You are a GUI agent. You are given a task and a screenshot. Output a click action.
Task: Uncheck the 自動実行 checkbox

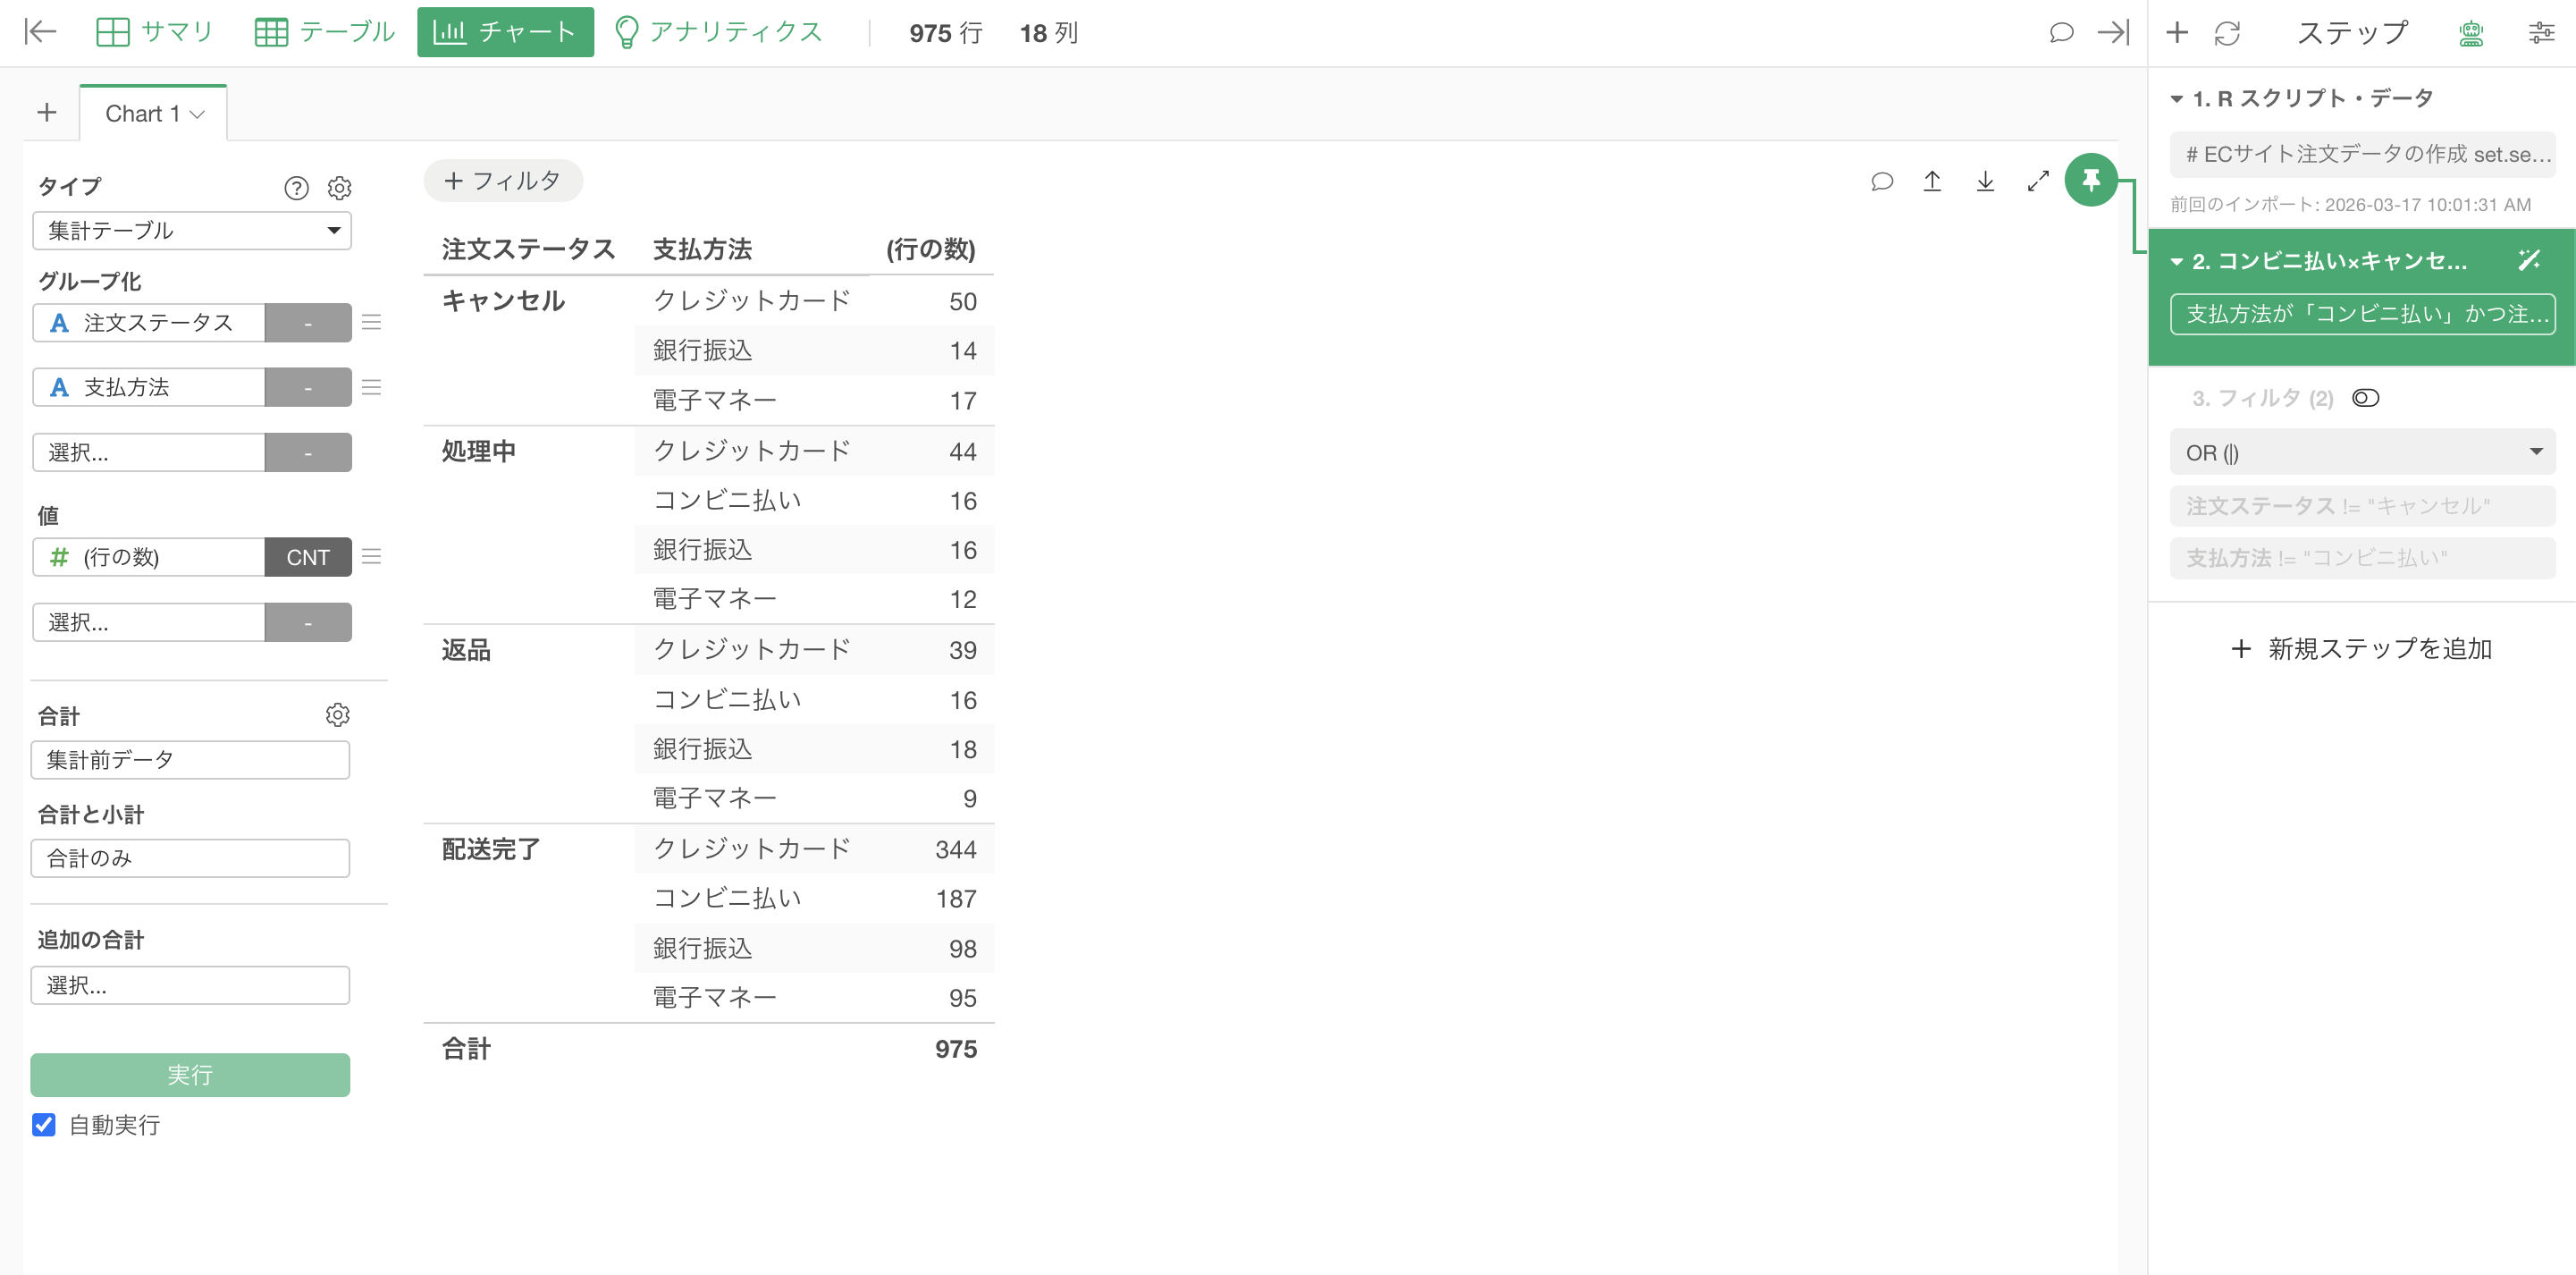44,1125
